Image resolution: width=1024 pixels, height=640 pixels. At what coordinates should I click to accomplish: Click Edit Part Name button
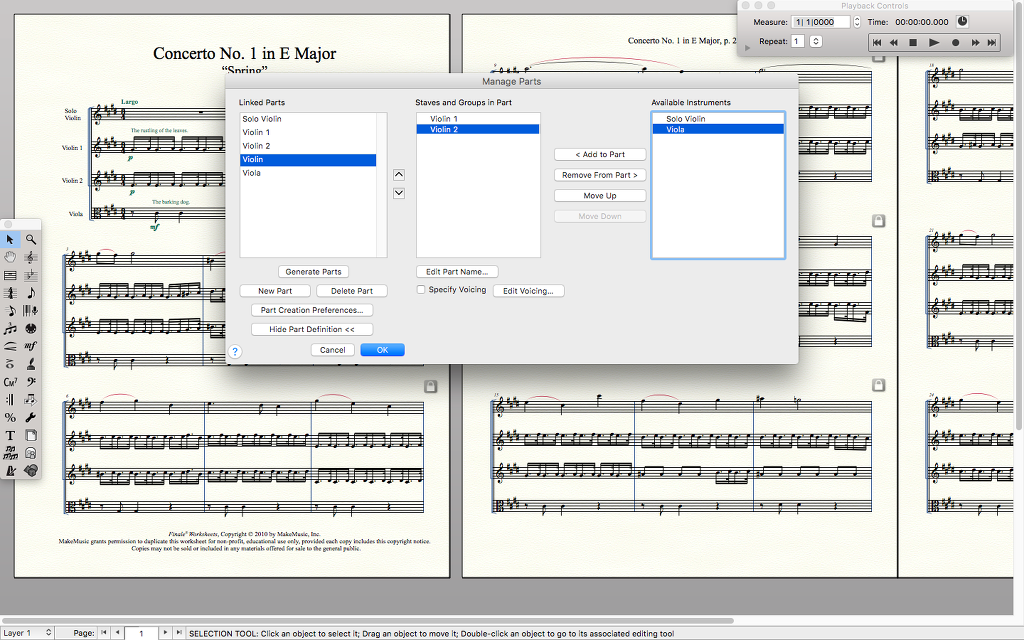tap(457, 272)
